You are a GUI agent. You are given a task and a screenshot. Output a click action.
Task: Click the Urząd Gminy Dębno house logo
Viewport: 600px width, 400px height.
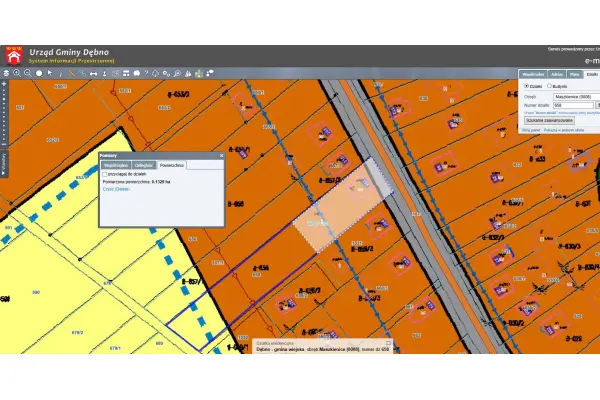14,56
